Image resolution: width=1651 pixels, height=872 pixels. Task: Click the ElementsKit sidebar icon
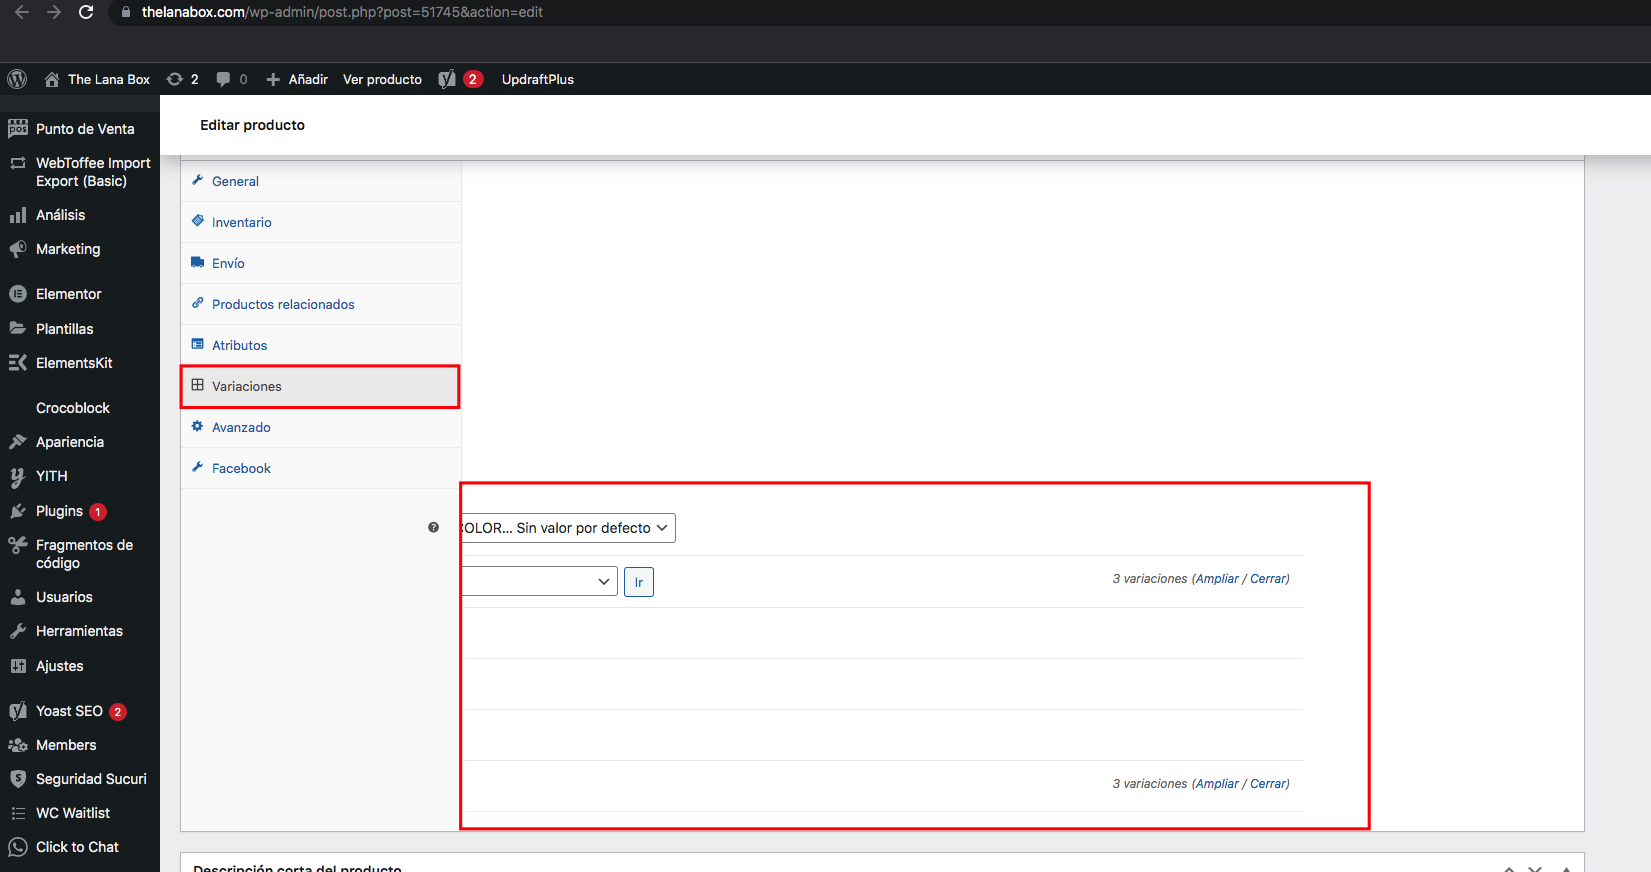click(x=18, y=363)
